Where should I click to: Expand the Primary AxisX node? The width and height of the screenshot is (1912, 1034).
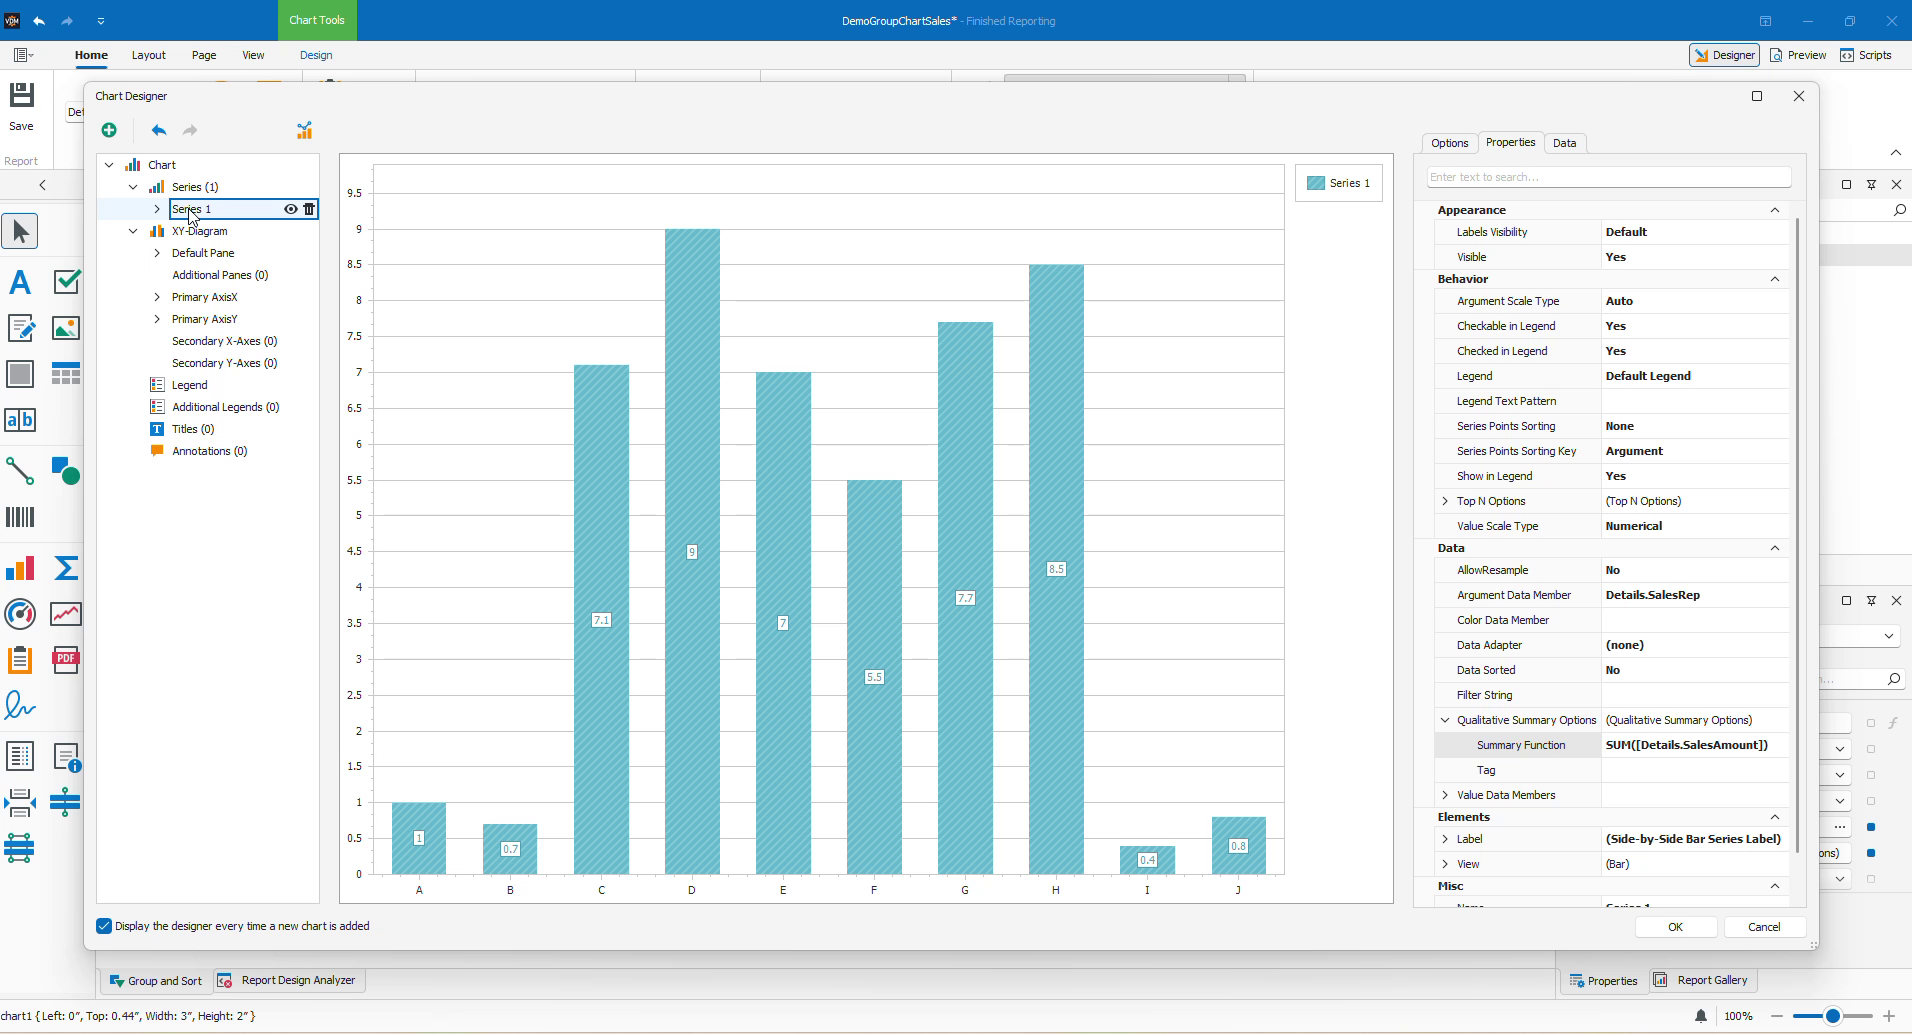pos(157,297)
